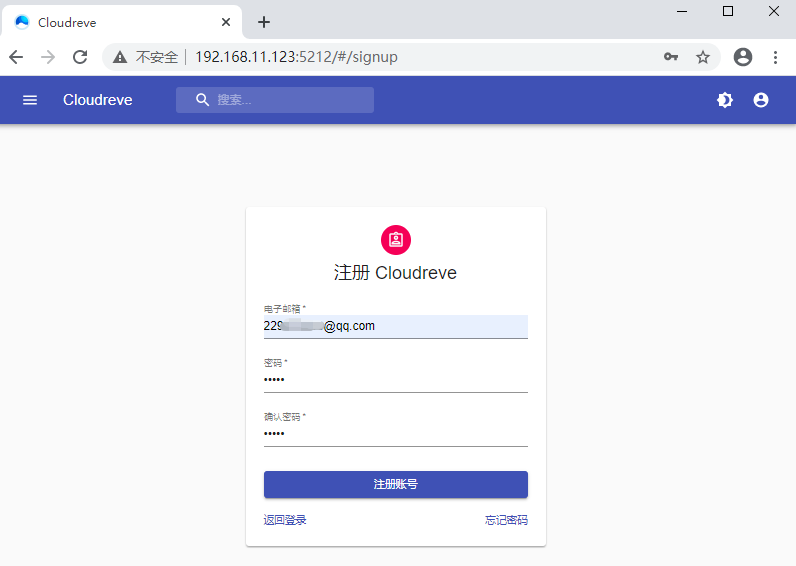796x566 pixels.
Task: Click the pink registration badge icon
Action: (x=396, y=240)
